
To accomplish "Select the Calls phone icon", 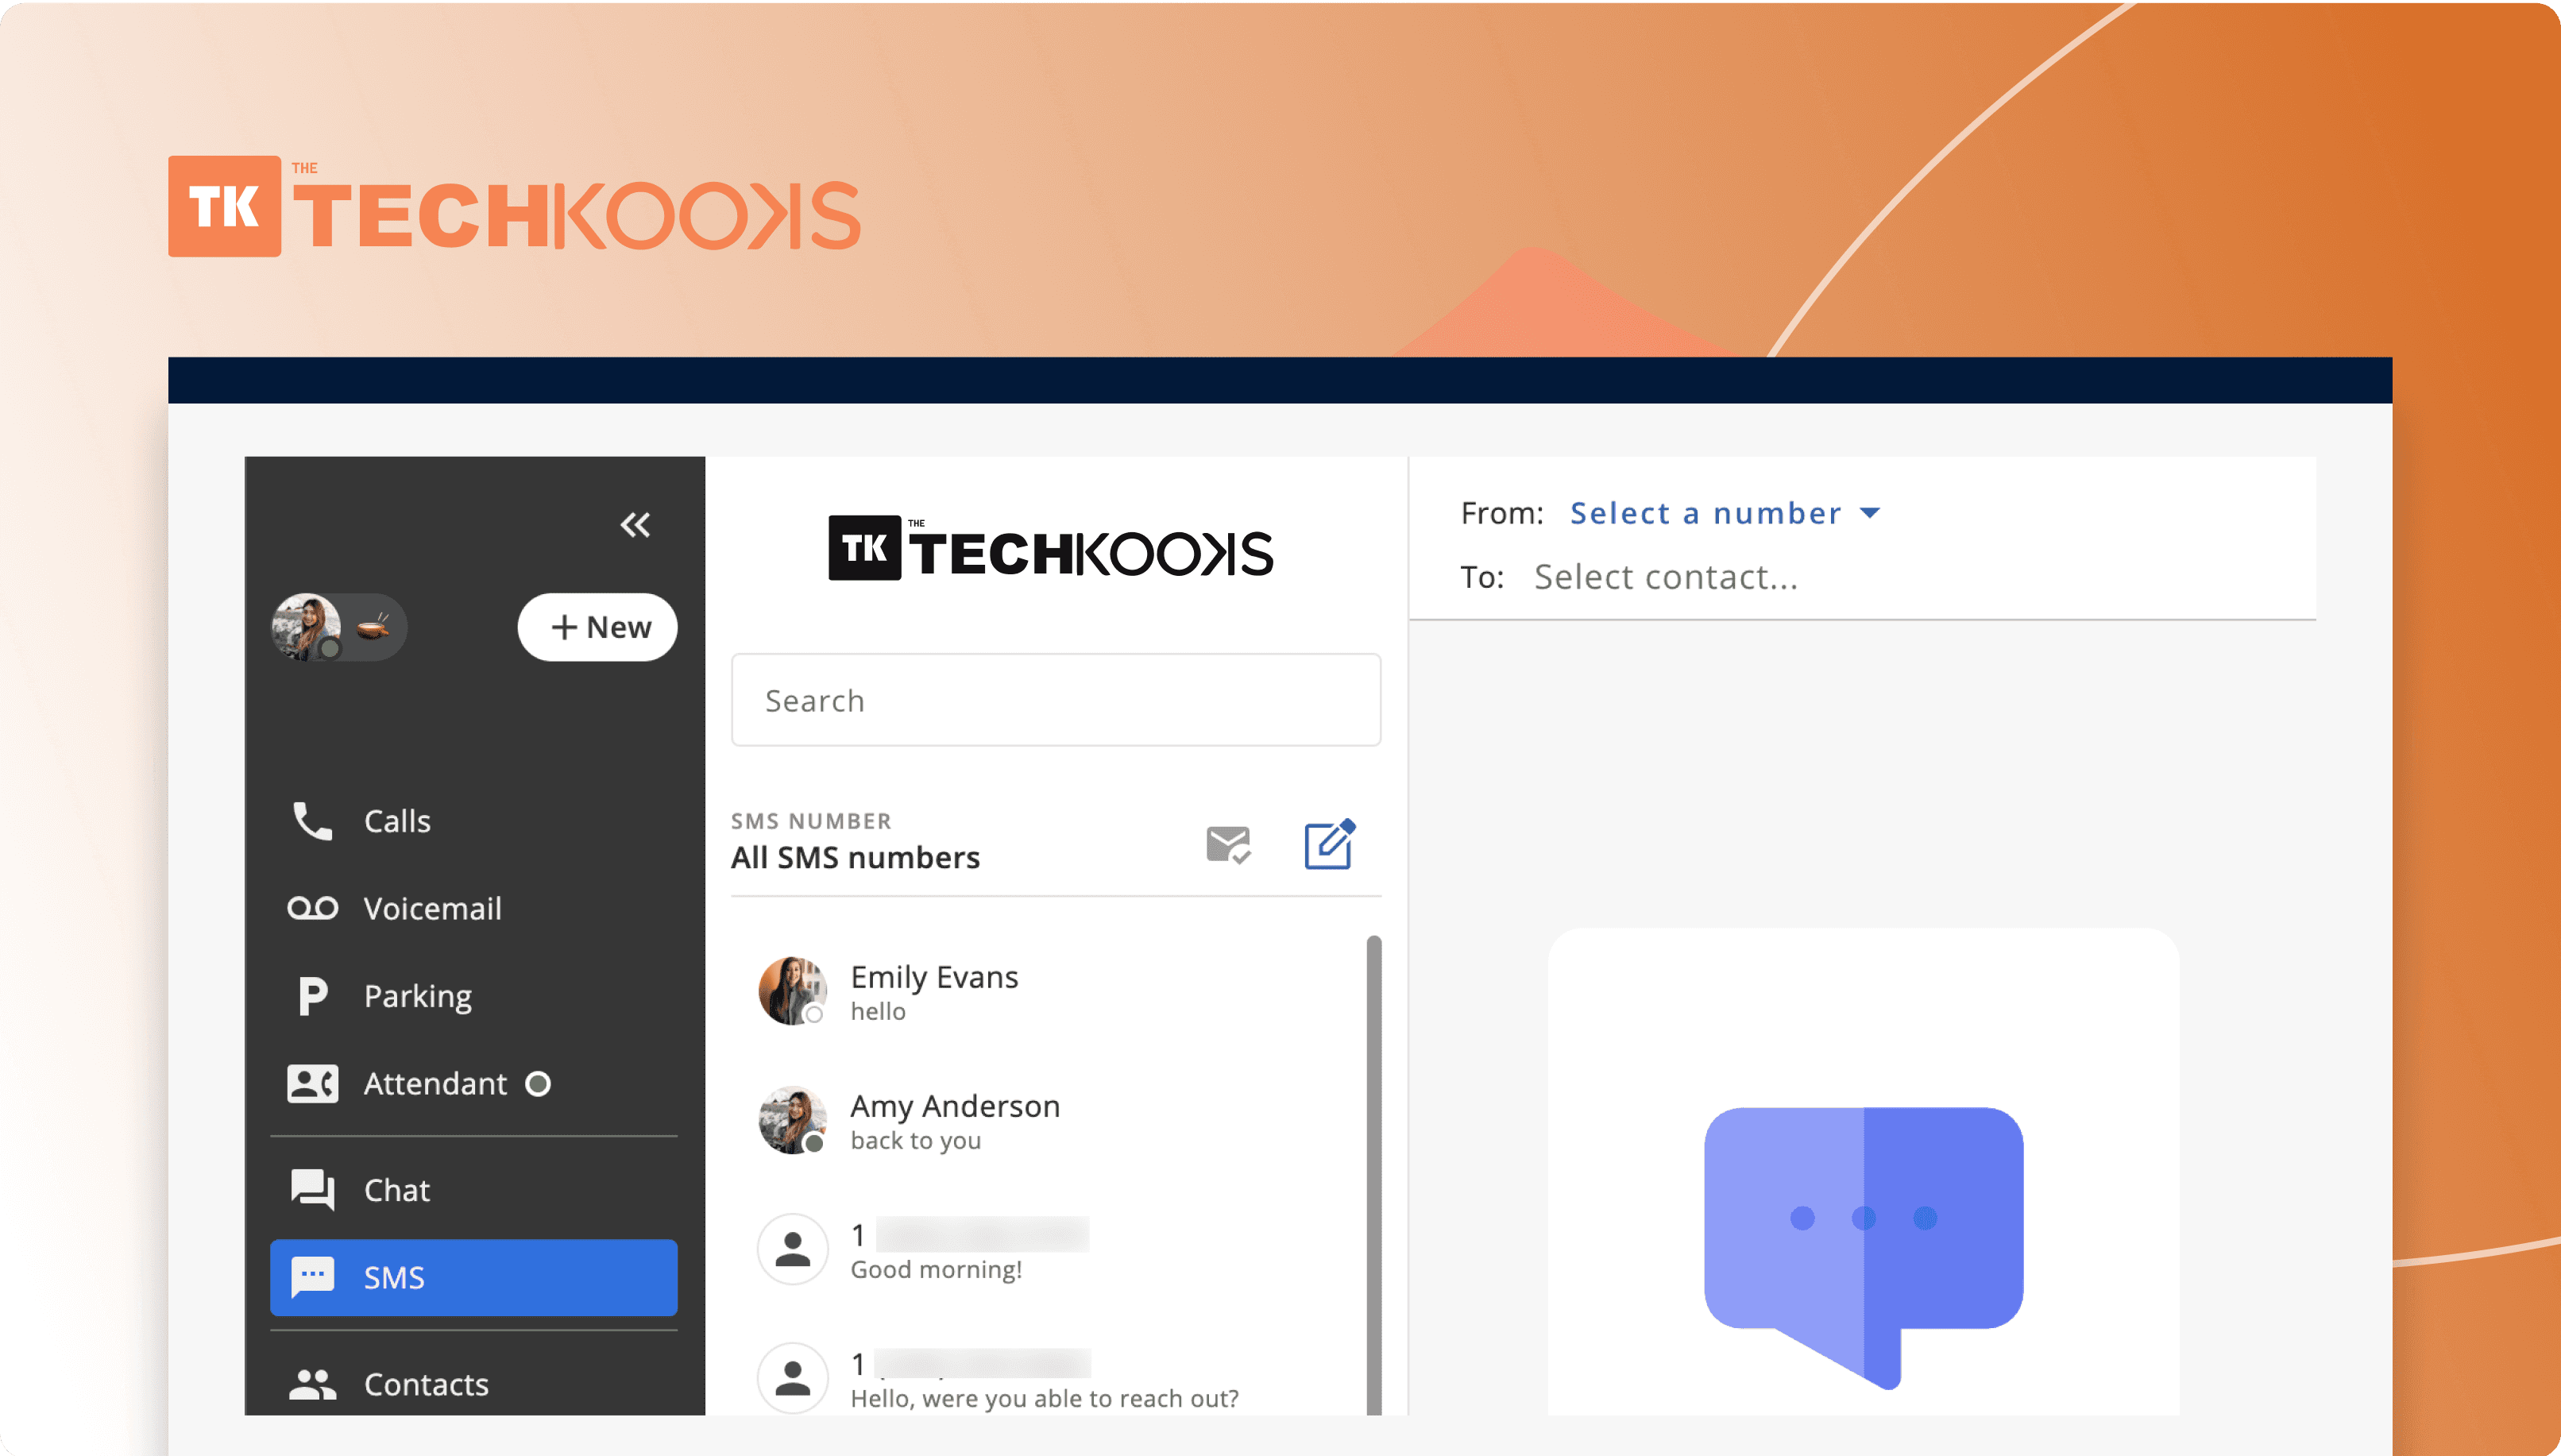I will pos(312,820).
